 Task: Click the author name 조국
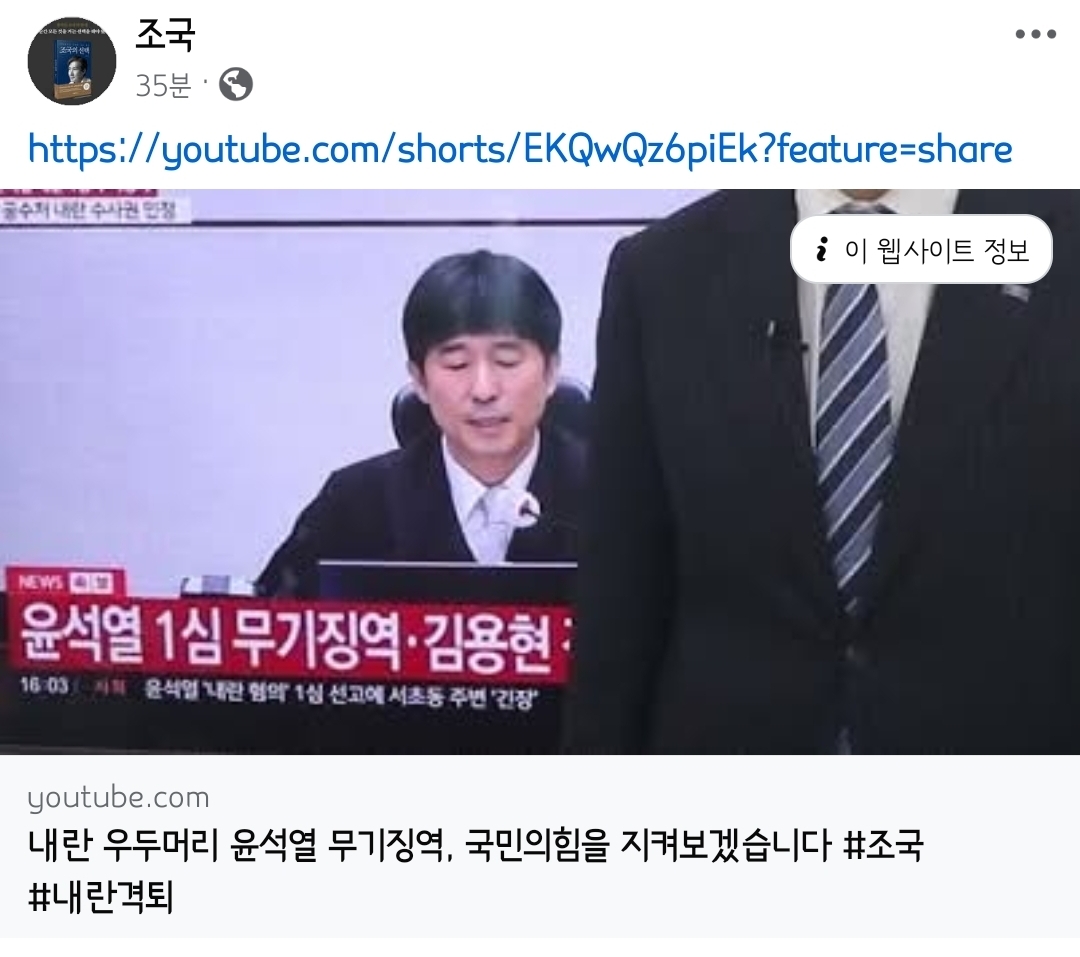165,34
